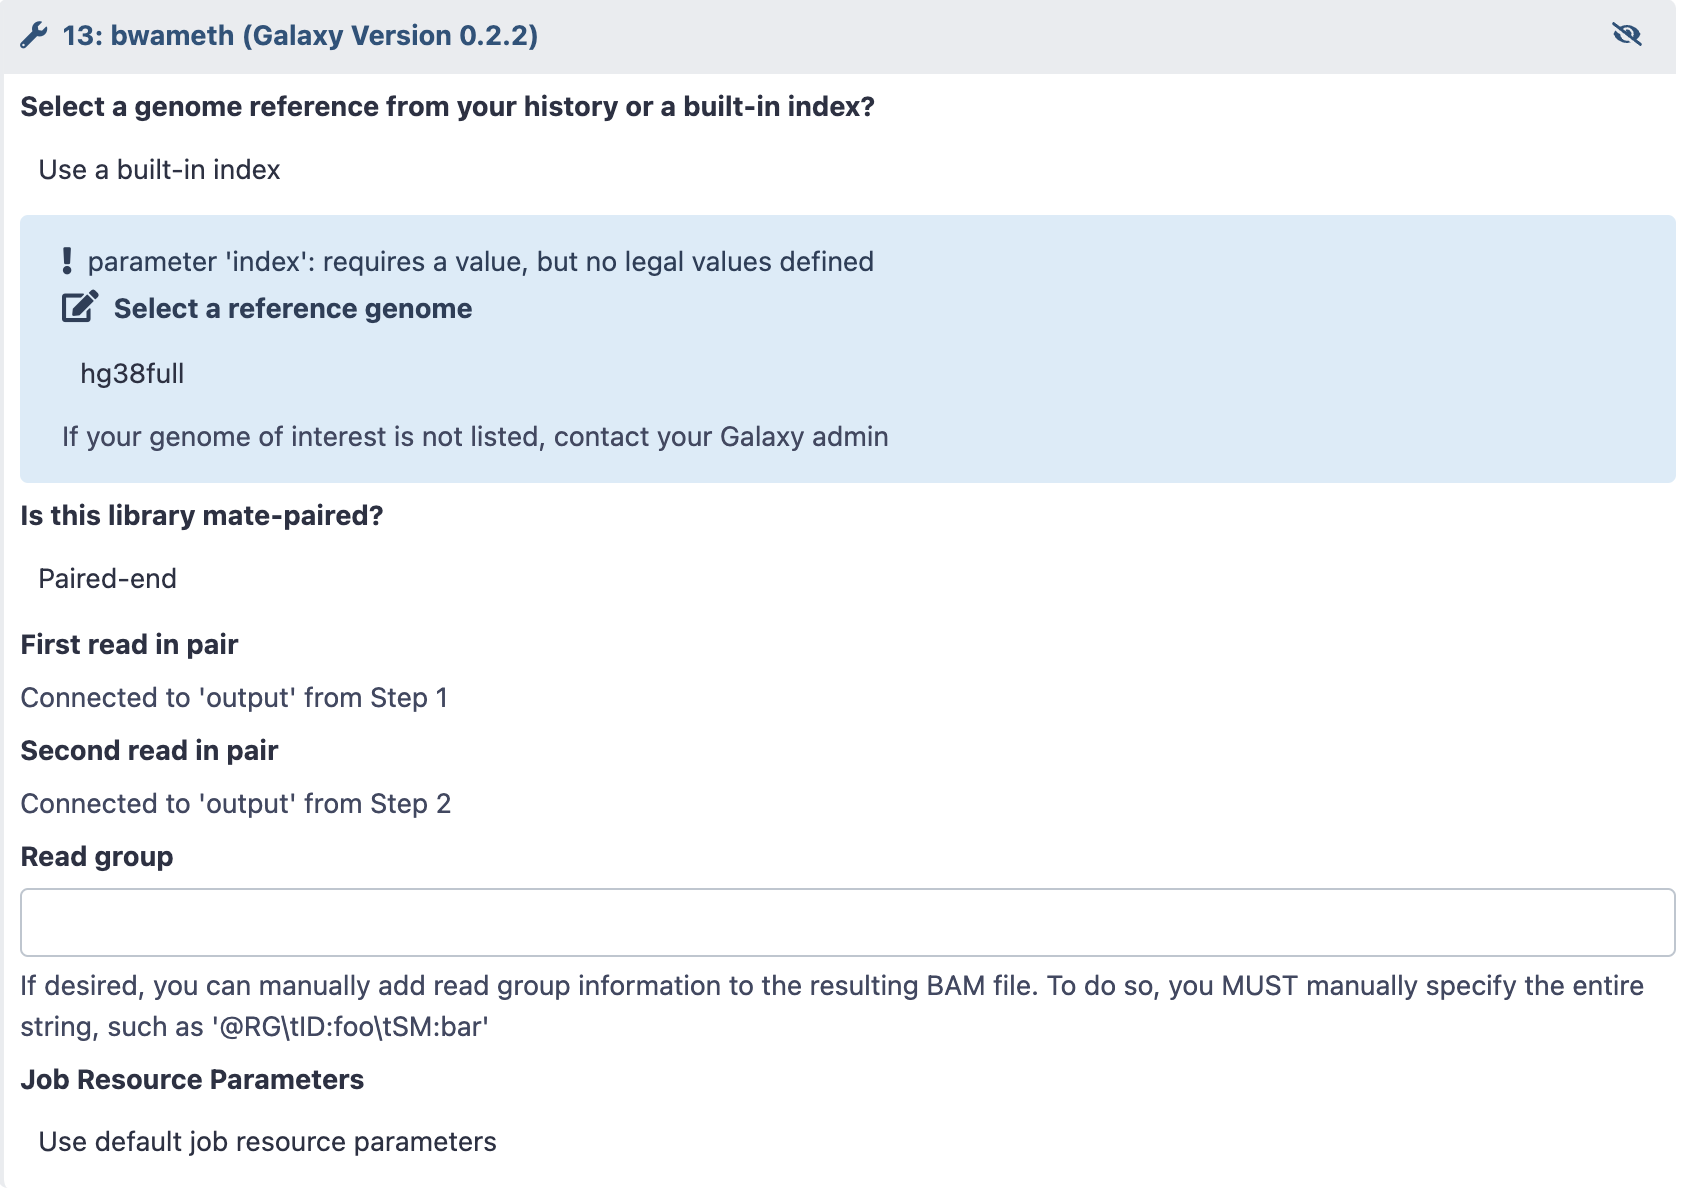Click the wrench tool icon in step header
The height and width of the screenshot is (1190, 1688).
pos(34,35)
